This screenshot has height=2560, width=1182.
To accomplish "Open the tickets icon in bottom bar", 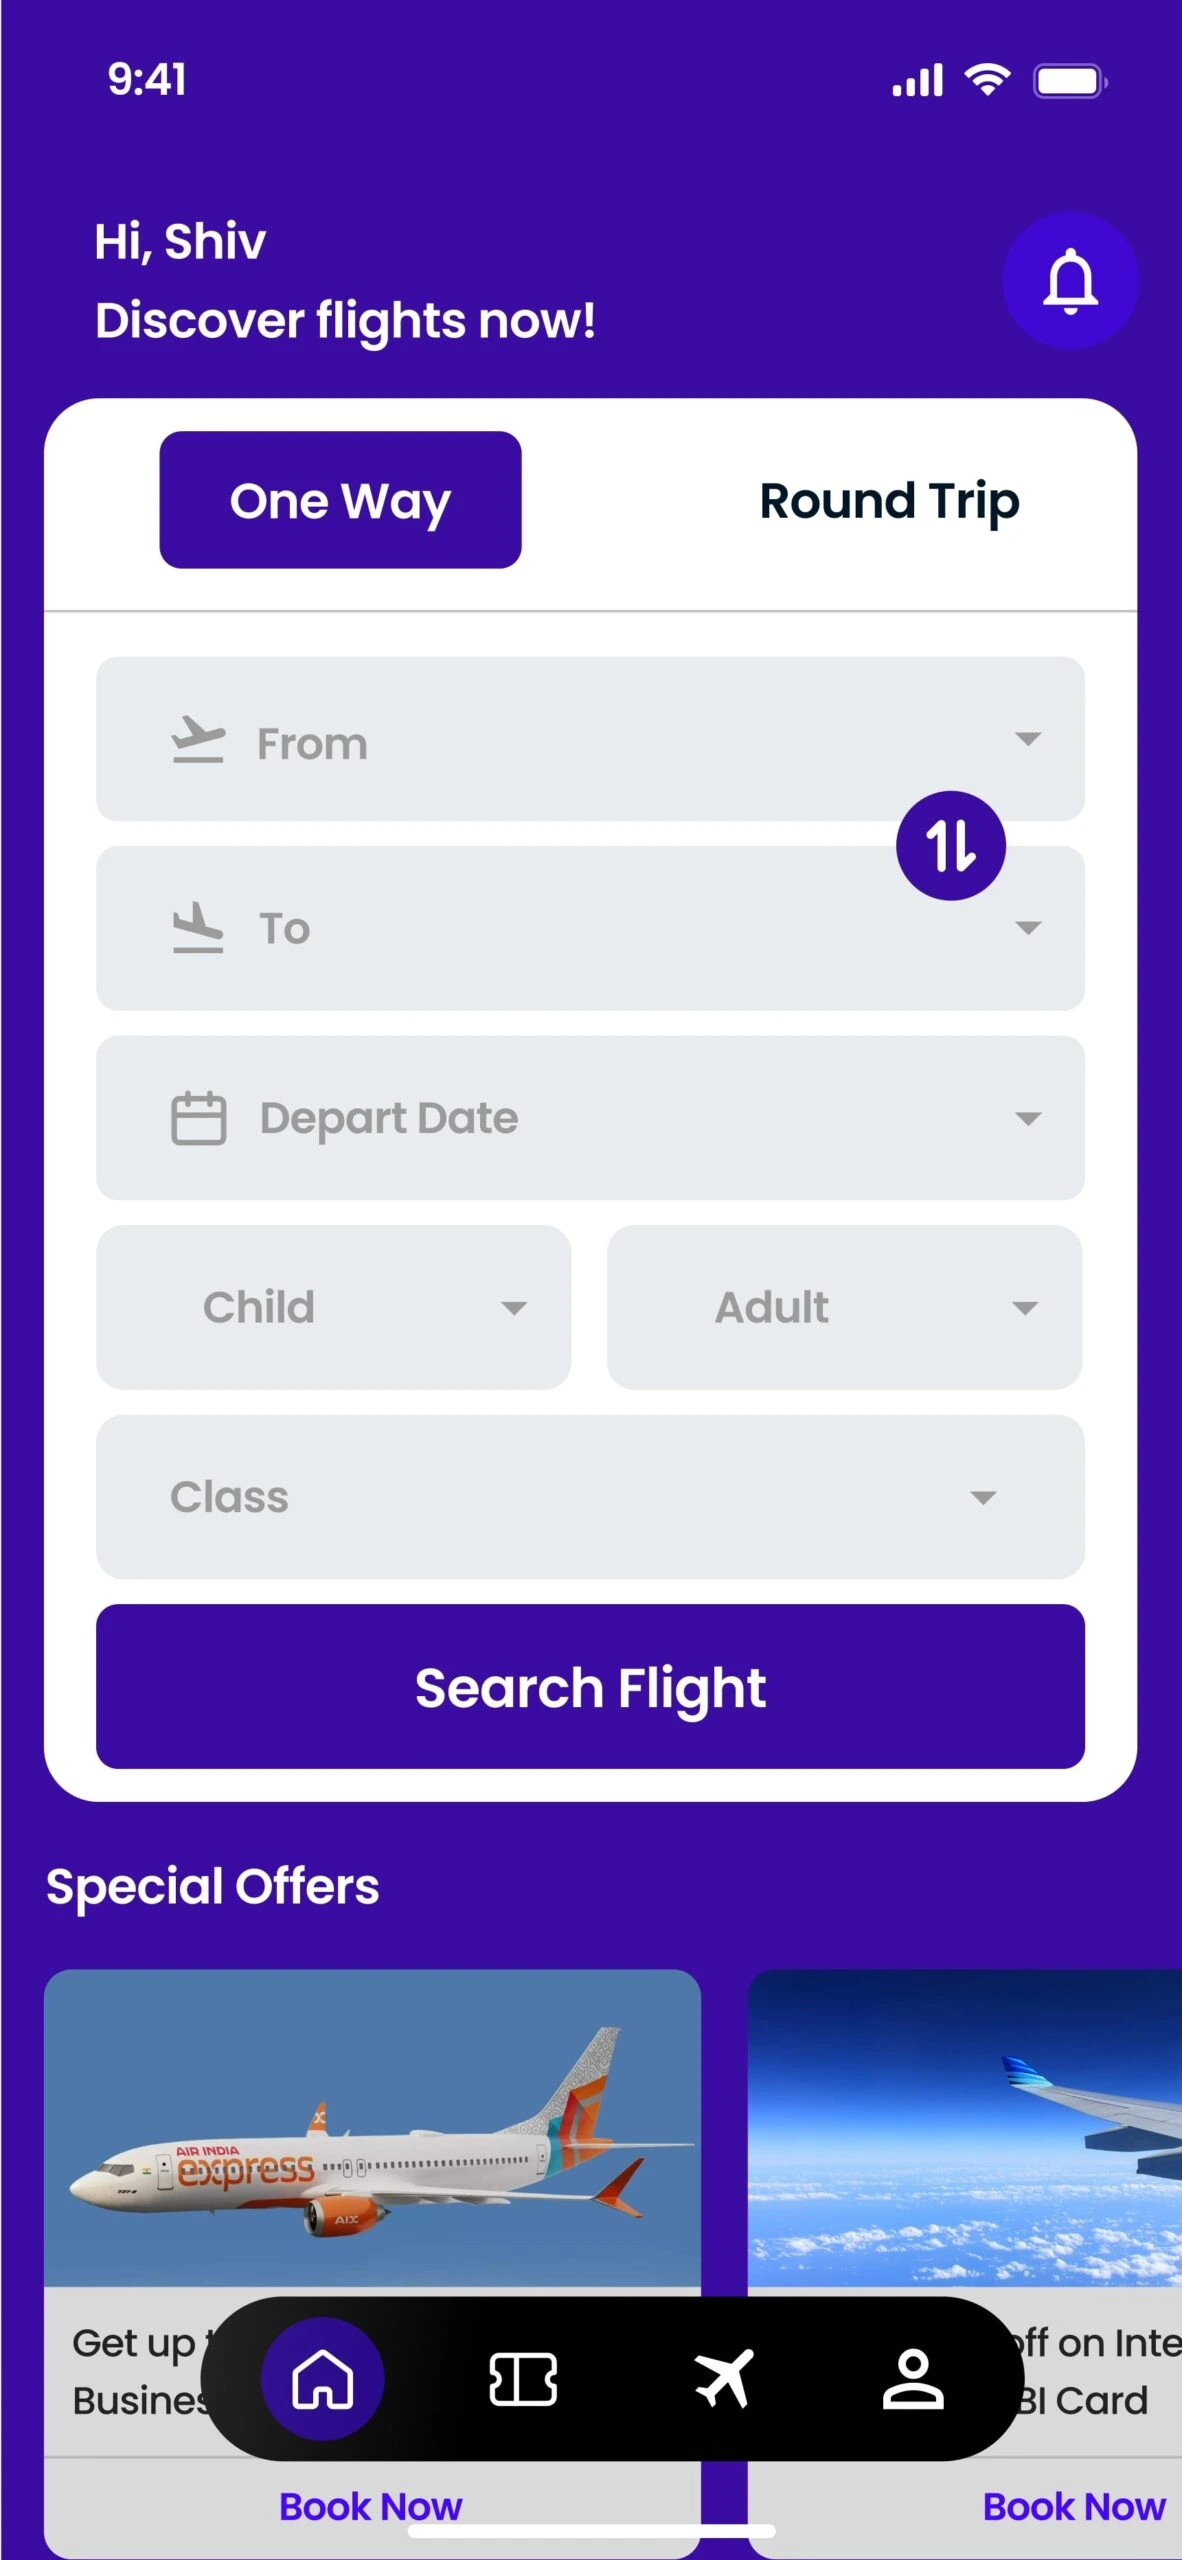I will click(522, 2378).
